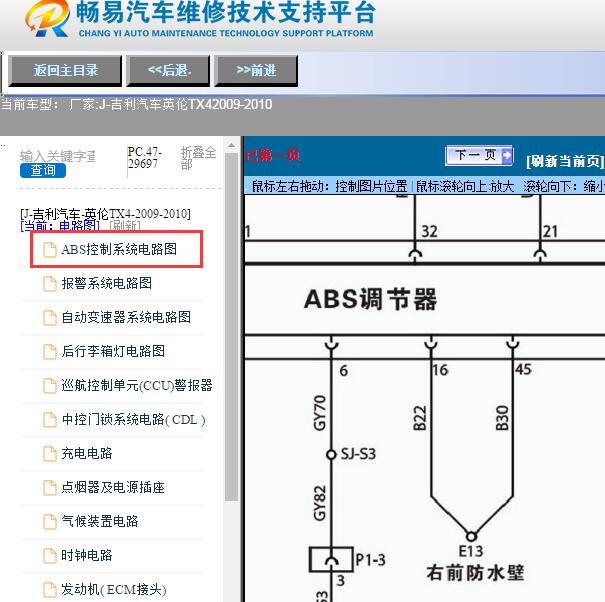Click pin number 32 in the diagram

(429, 232)
